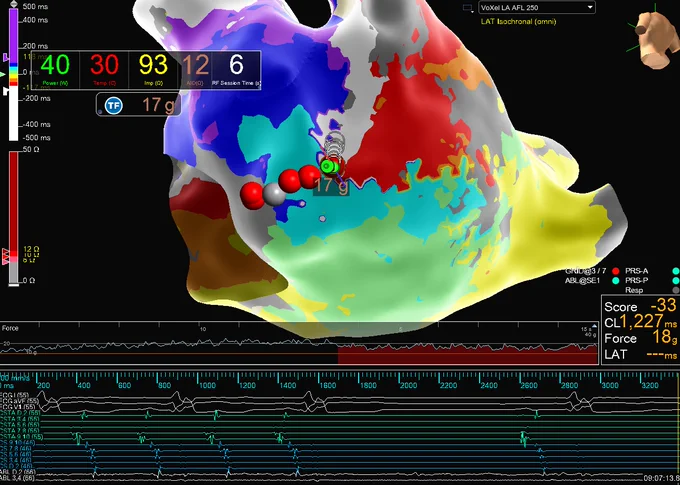Open the VoXel LA AFL 250 map dropdown
Screen dimensions: 680x485
click(537, 7)
